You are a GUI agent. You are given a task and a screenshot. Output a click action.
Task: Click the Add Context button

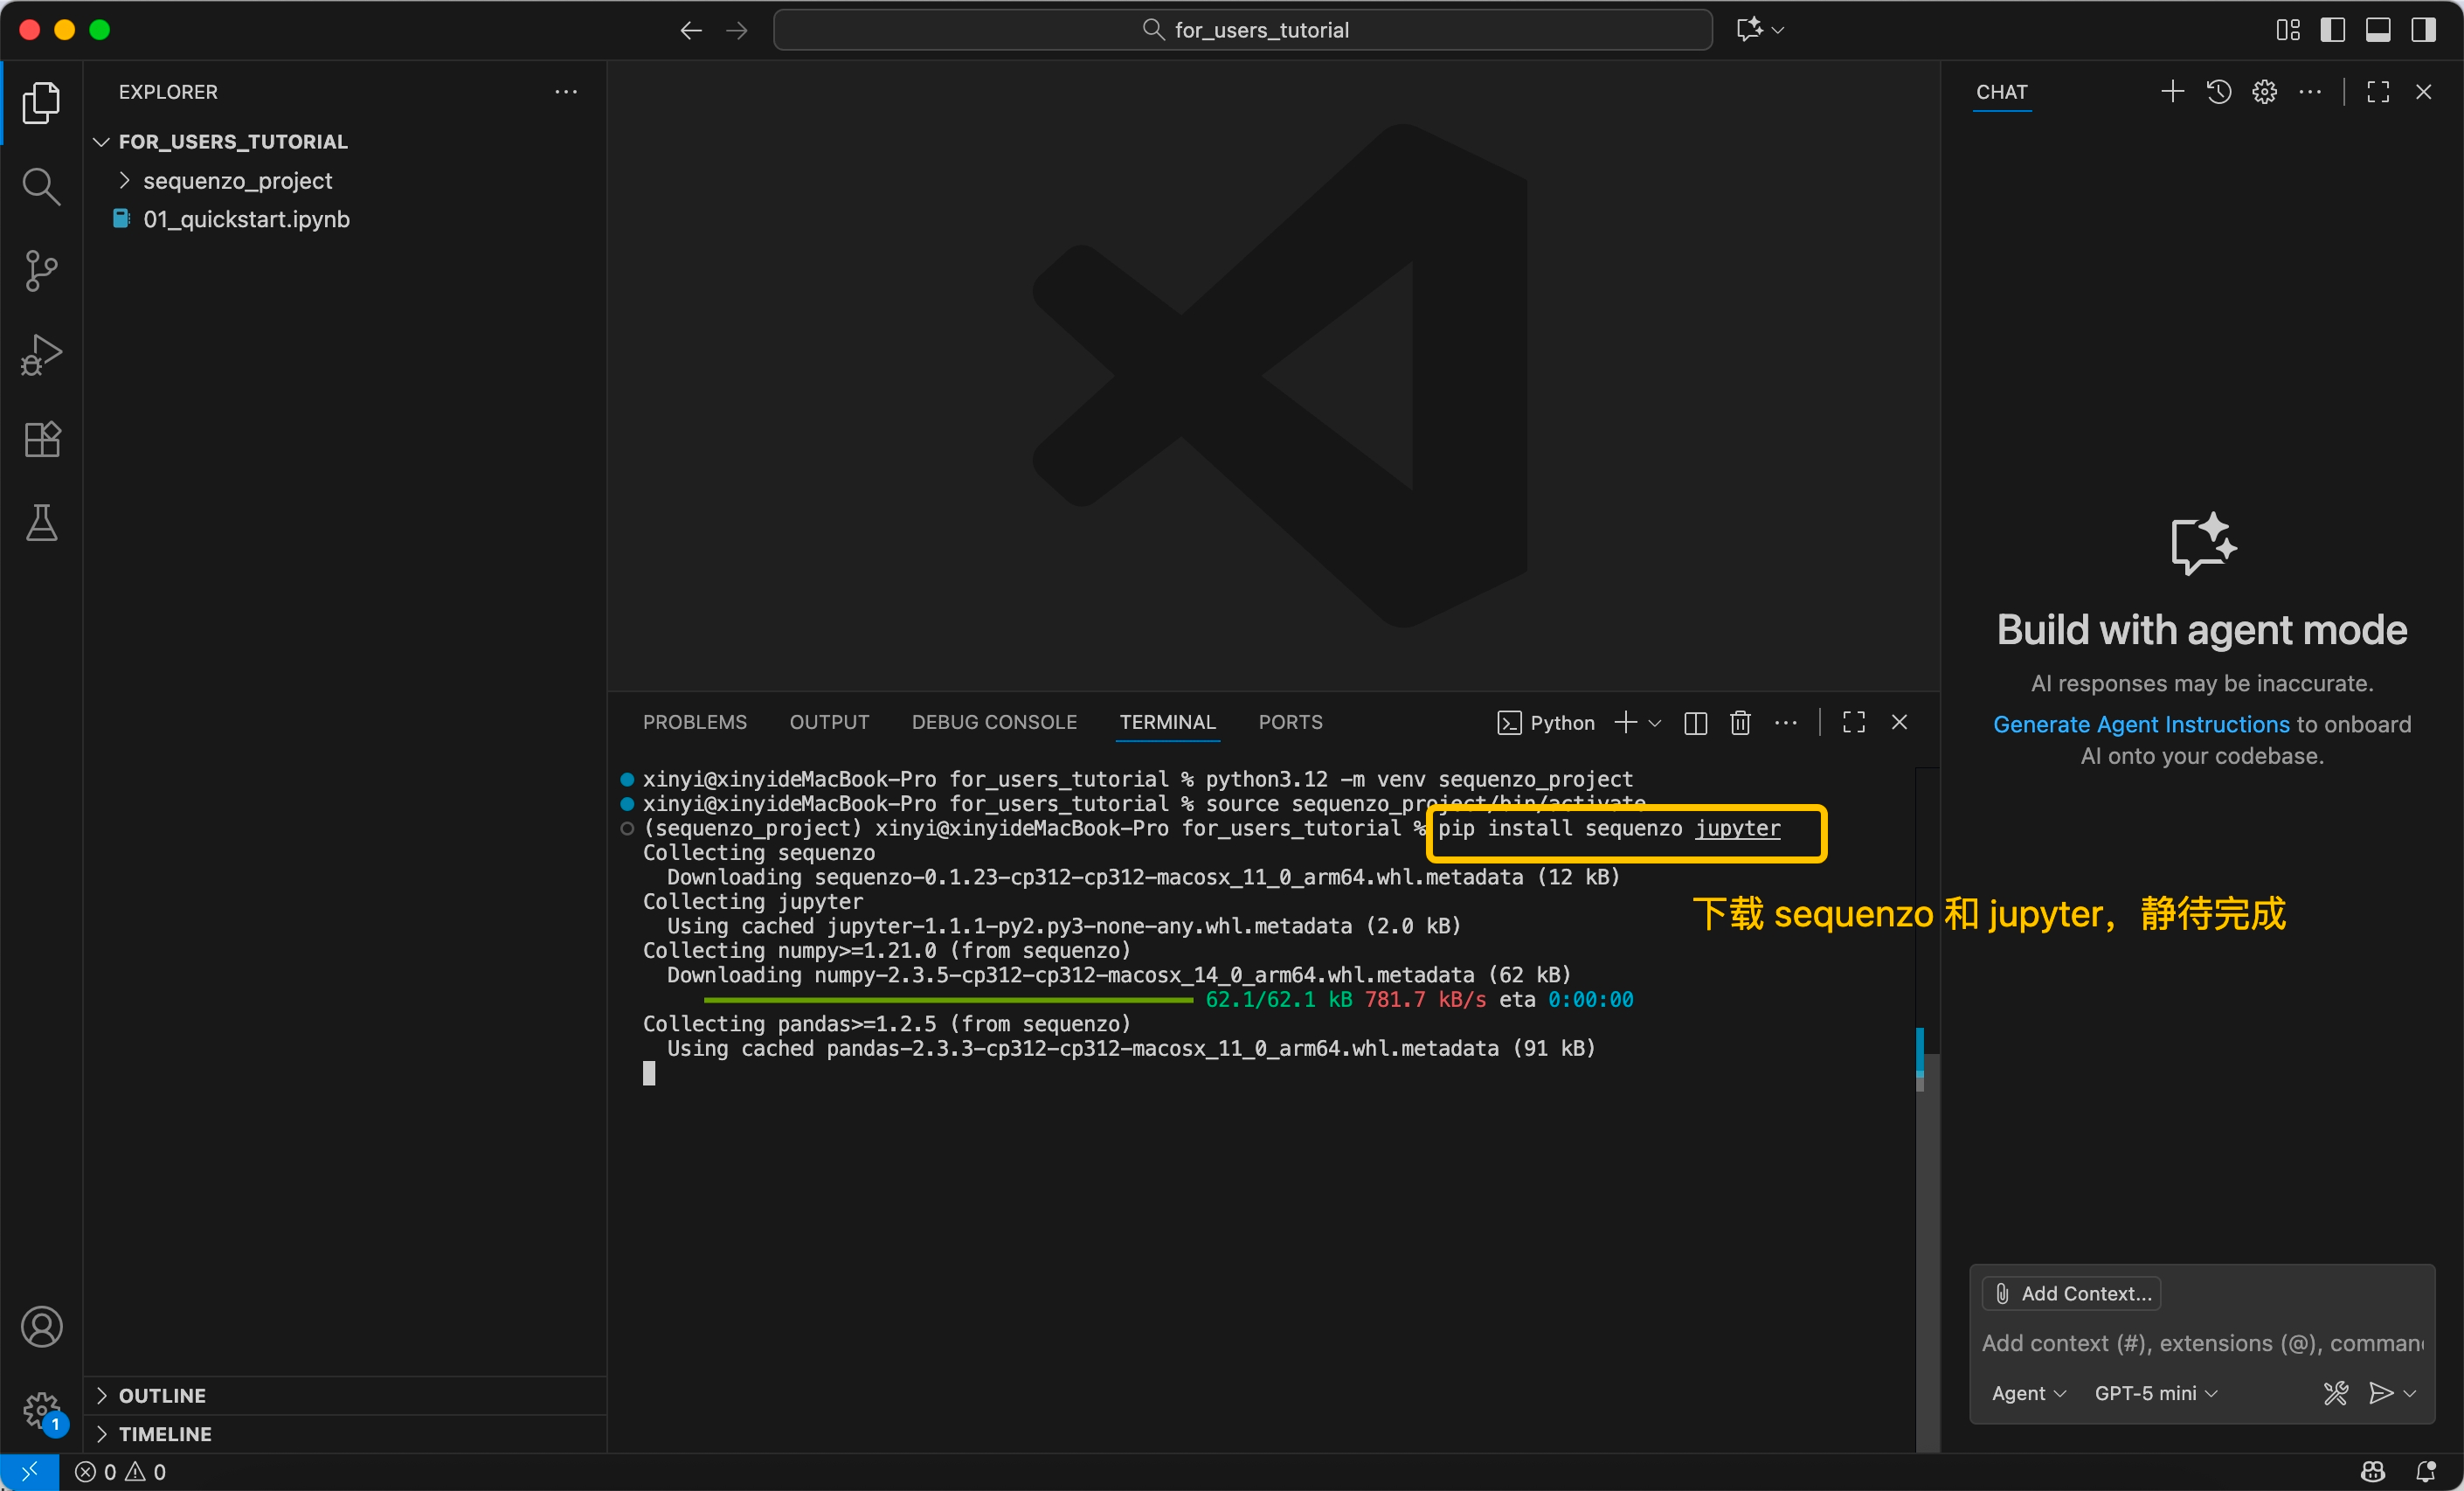tap(2072, 1293)
